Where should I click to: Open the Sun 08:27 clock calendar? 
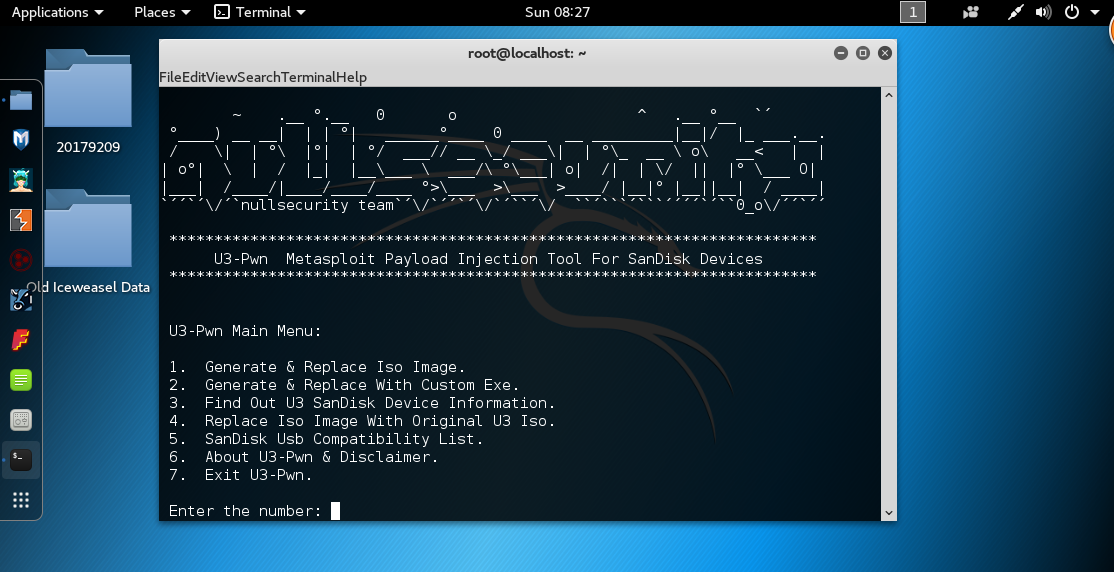click(x=557, y=12)
